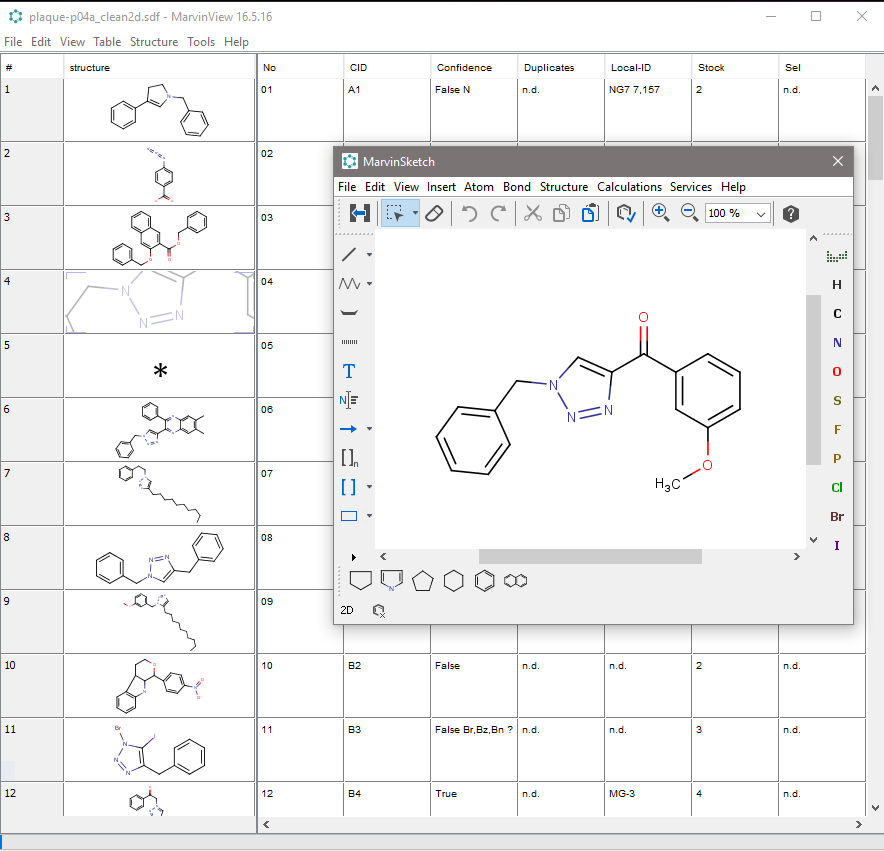The height and width of the screenshot is (851, 884).
Task: Click the clean structure icon beside 2D
Action: pos(379,611)
